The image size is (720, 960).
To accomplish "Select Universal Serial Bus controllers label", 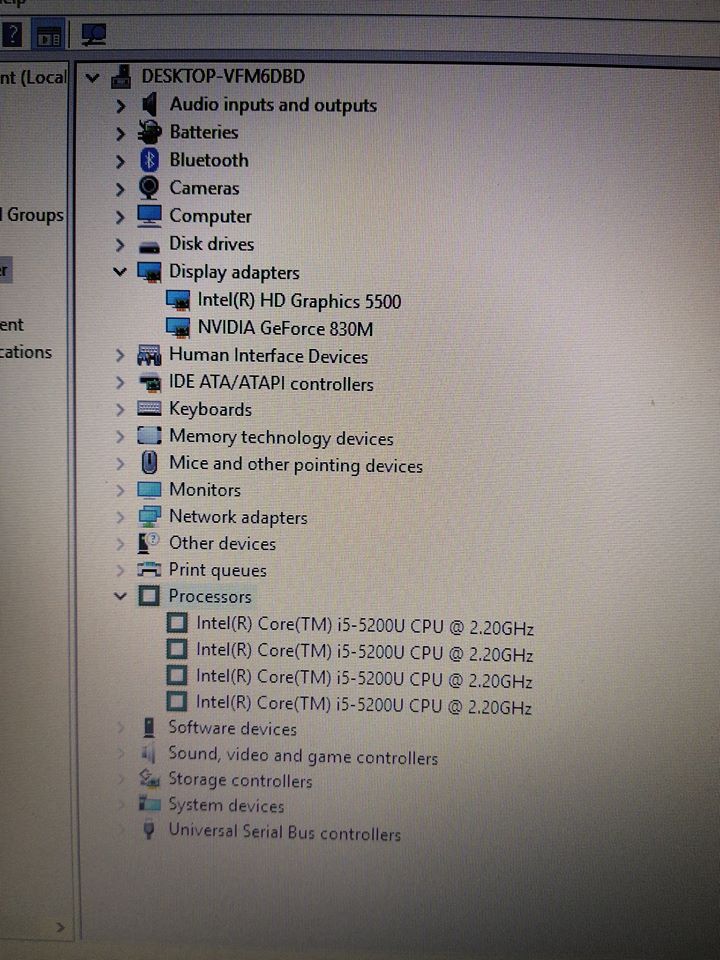I will [285, 832].
